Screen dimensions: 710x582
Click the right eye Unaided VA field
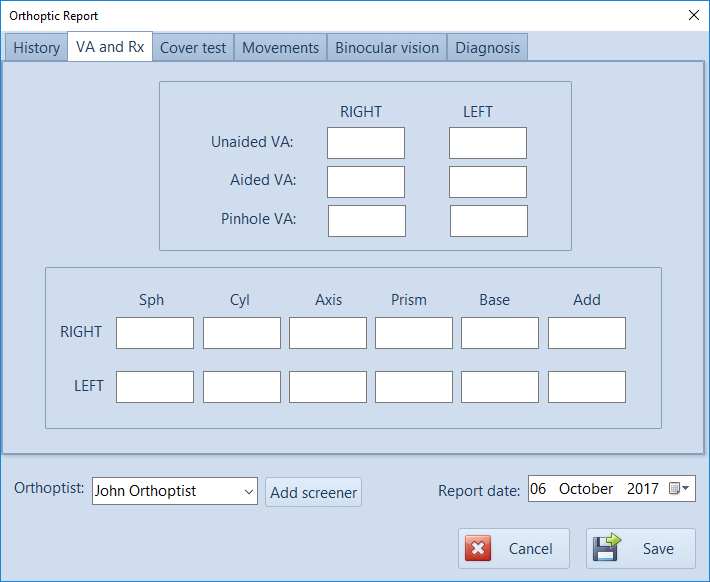click(366, 143)
